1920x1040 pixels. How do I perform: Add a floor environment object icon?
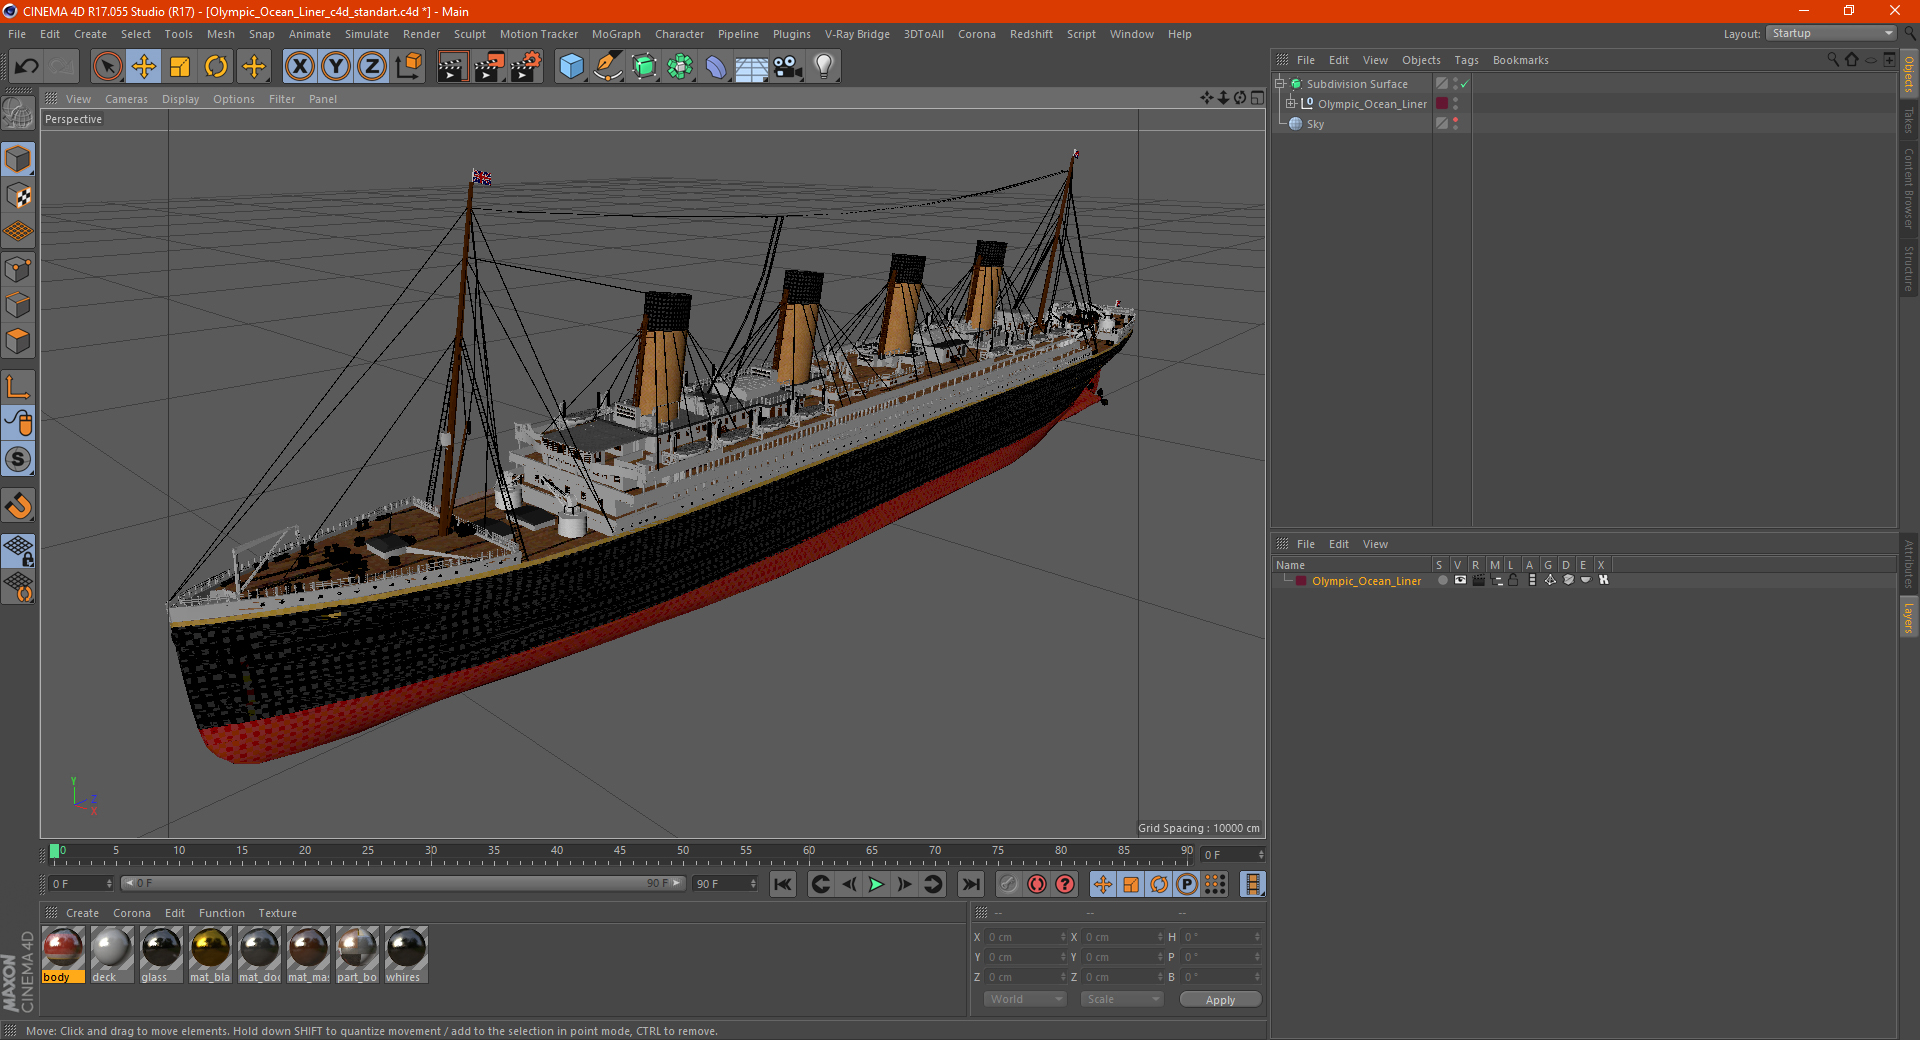[752, 67]
